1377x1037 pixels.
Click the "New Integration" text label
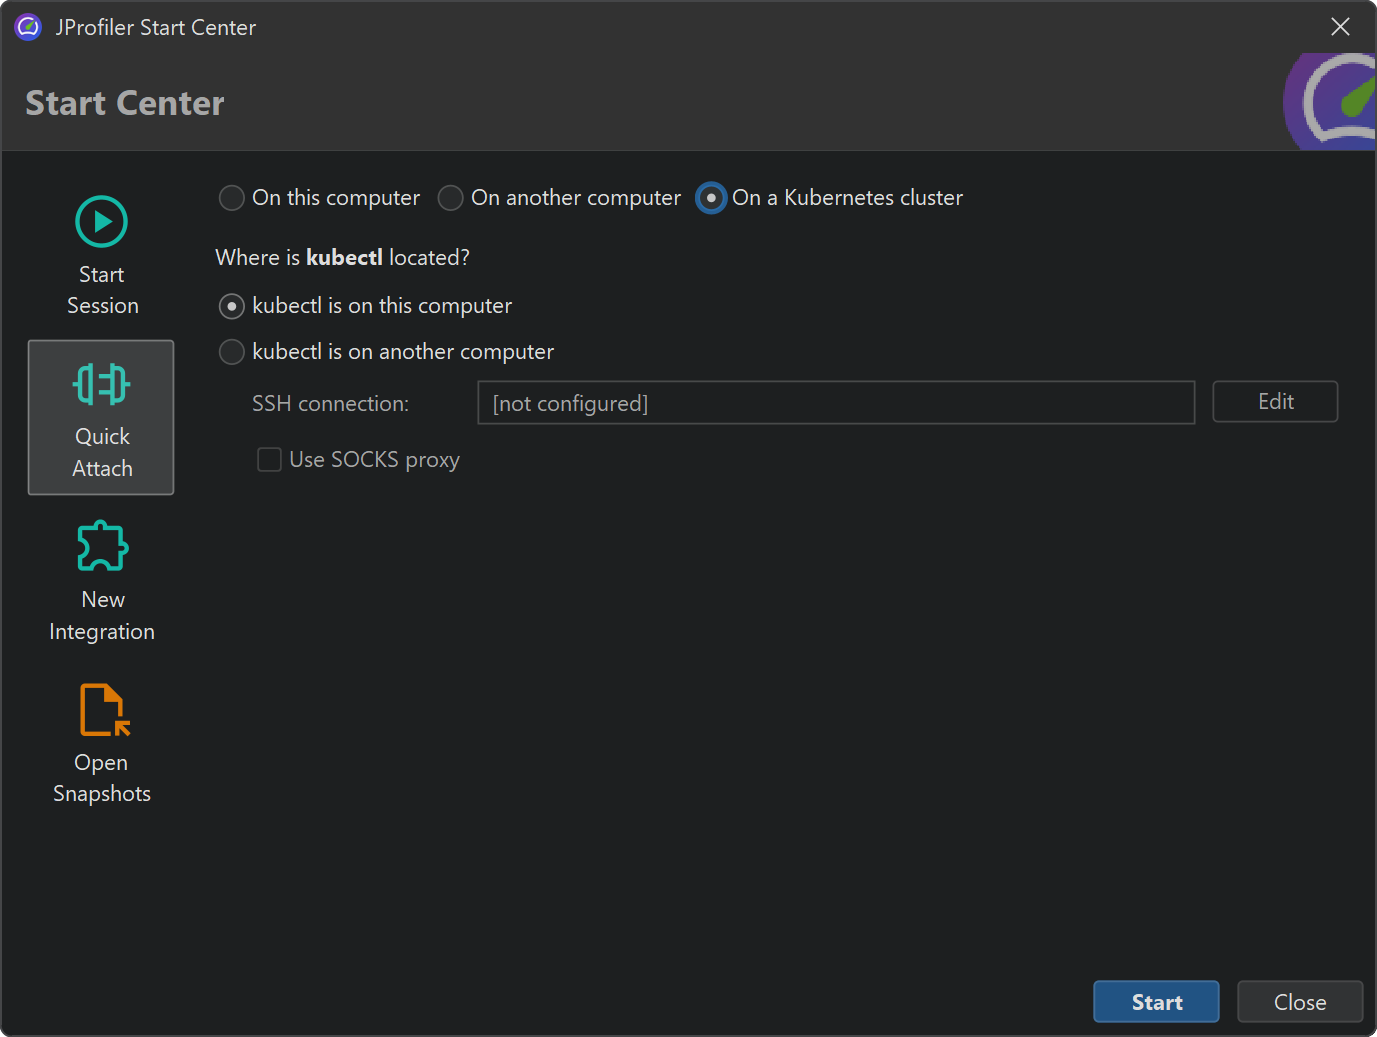pyautogui.click(x=102, y=615)
